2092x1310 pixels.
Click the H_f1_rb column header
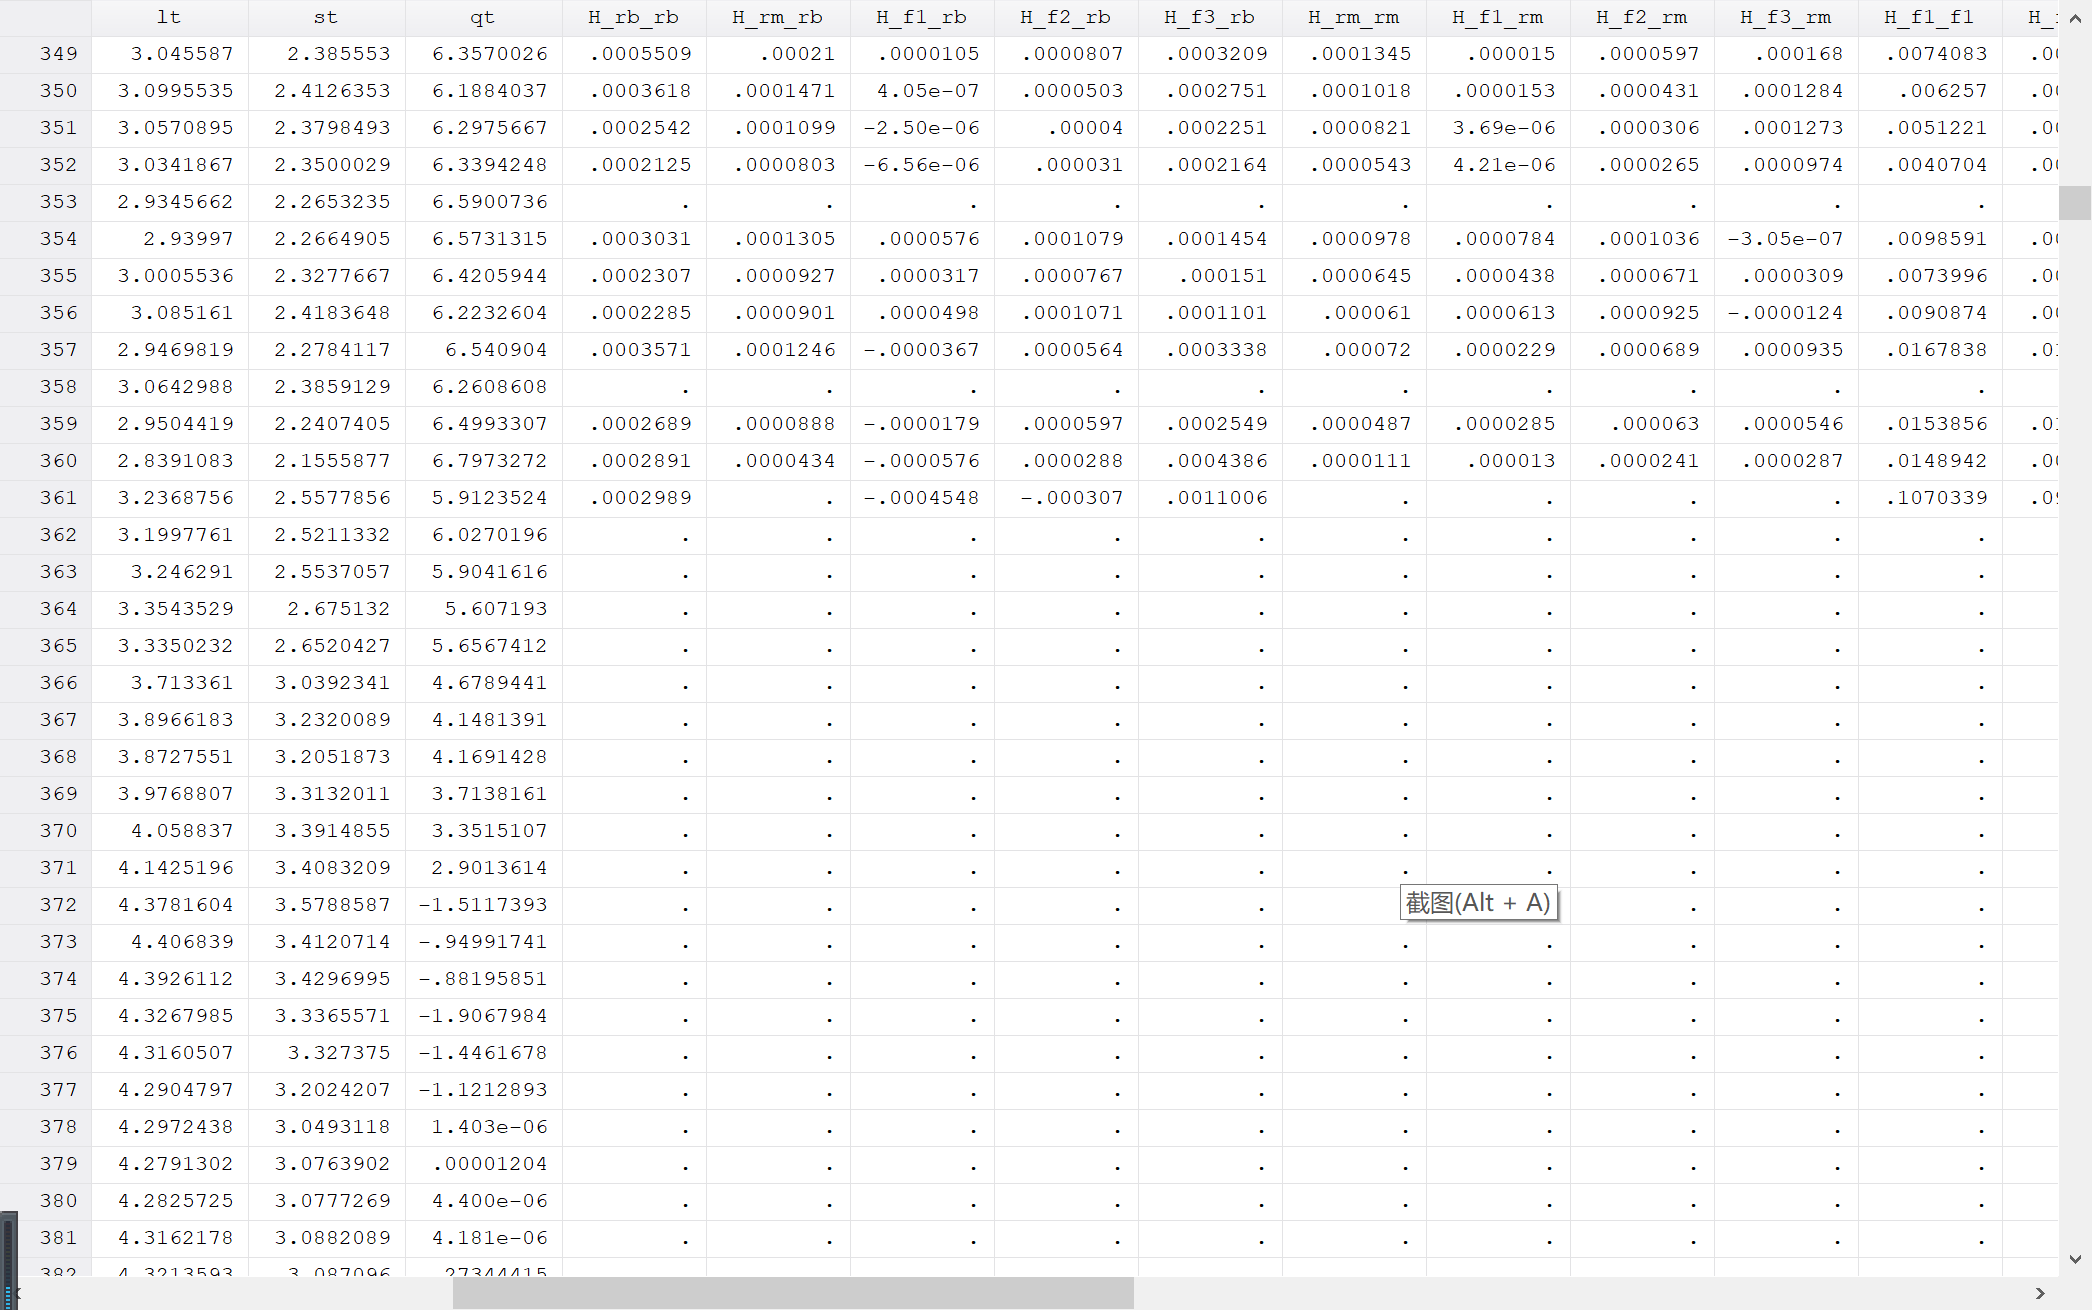pos(921,17)
